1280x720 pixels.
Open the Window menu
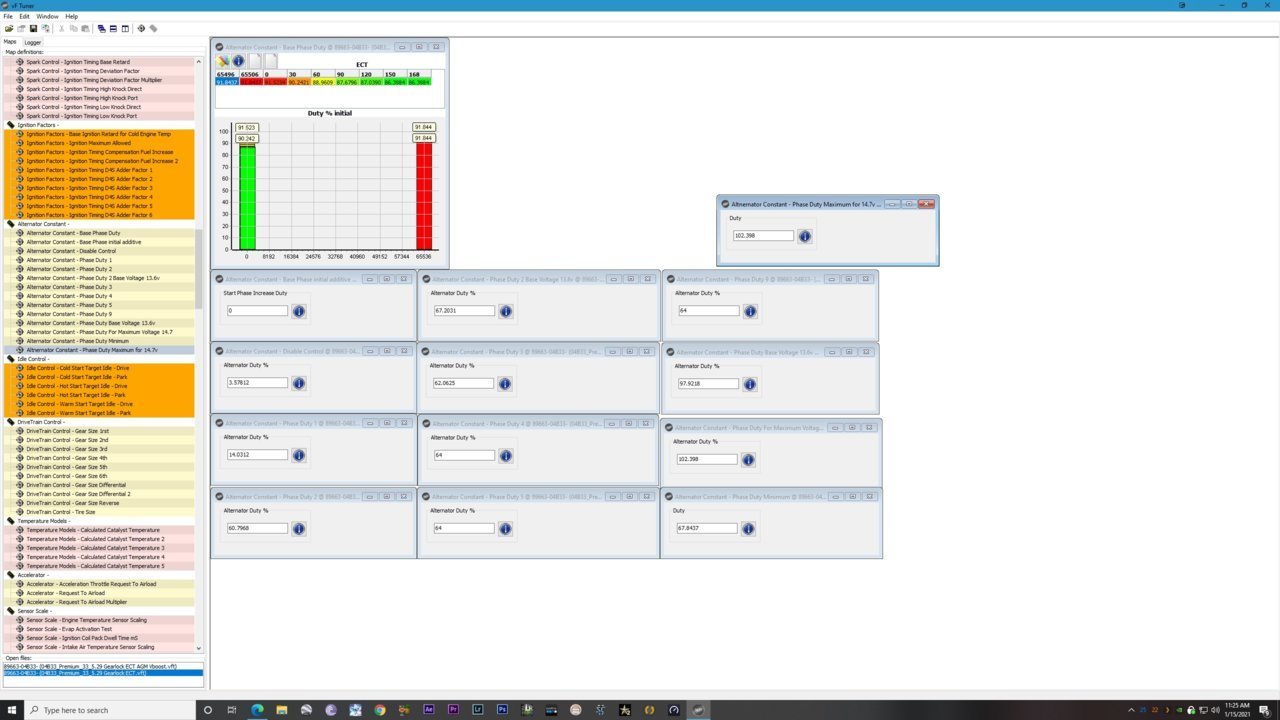(47, 16)
